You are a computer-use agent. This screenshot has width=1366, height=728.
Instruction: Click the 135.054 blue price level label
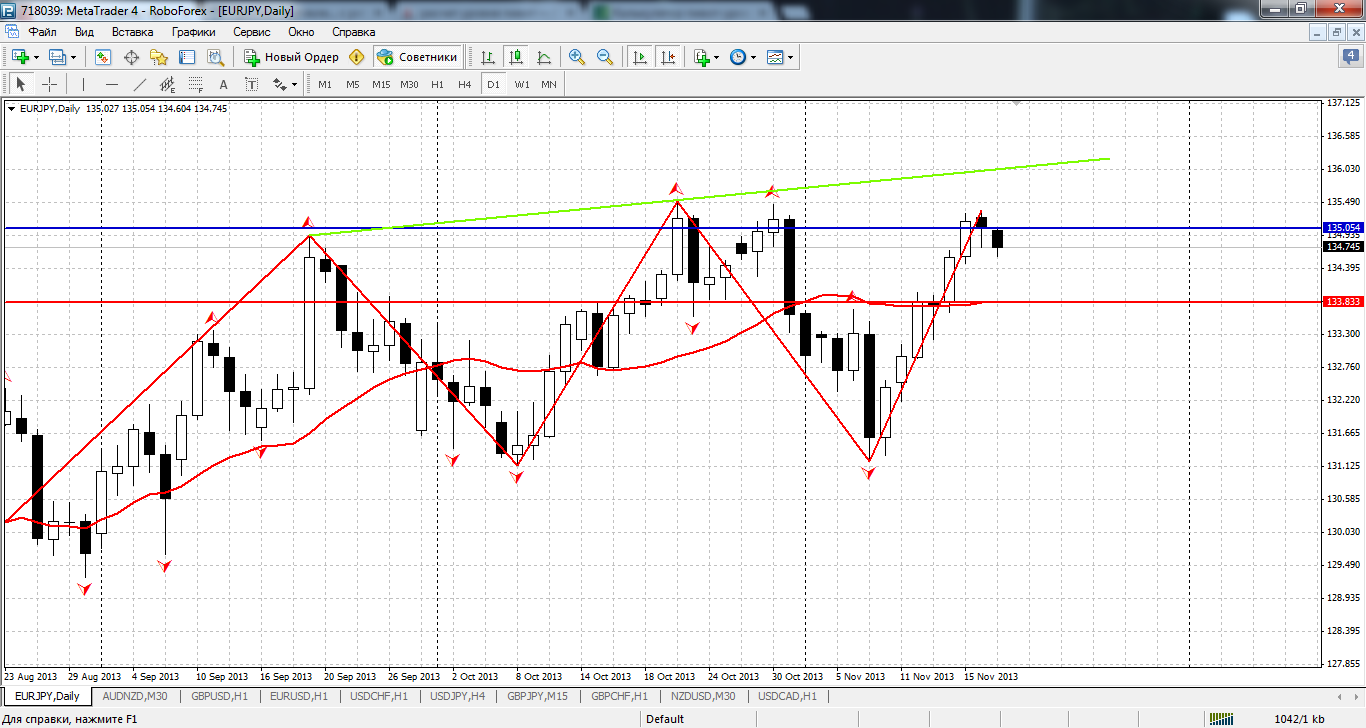(x=1341, y=228)
